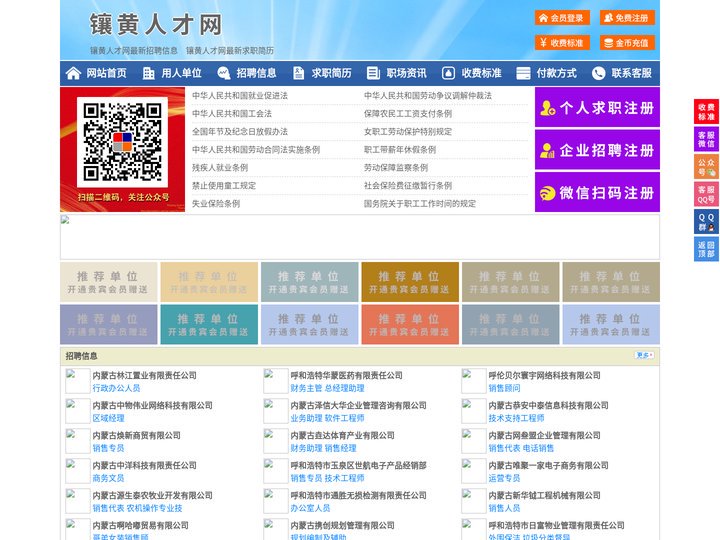Screen dimensions: 720x540
Task: Open company 内蒙古鑫达体育产业有限公司
Action: point(343,435)
